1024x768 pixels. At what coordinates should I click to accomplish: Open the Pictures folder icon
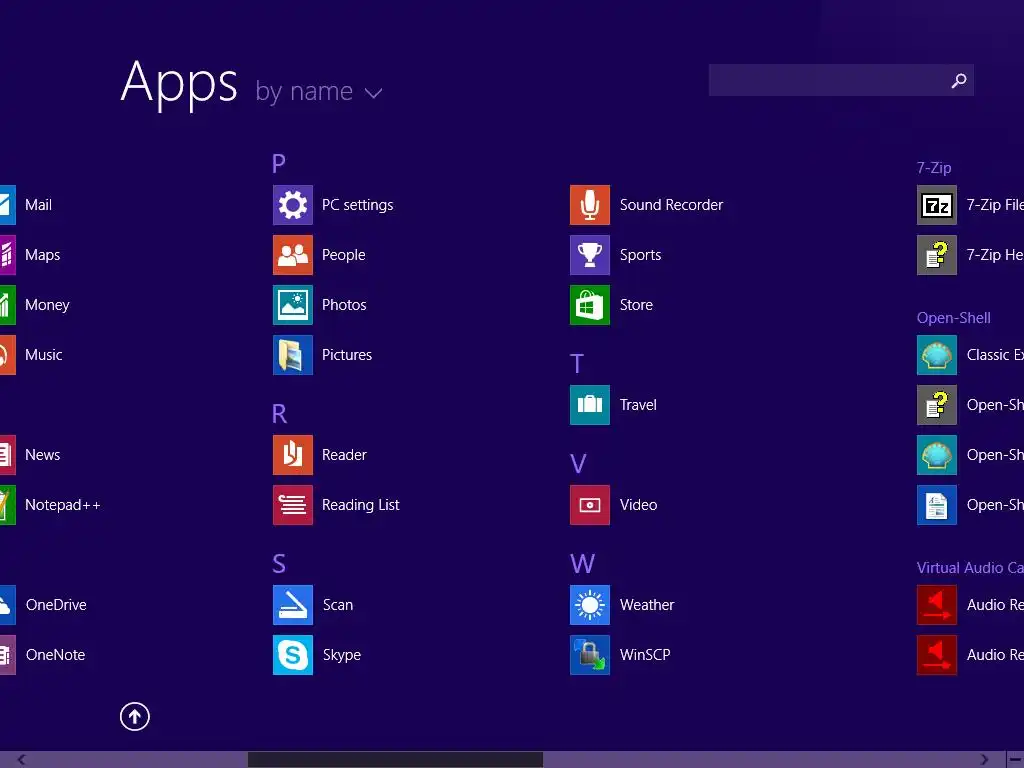293,355
